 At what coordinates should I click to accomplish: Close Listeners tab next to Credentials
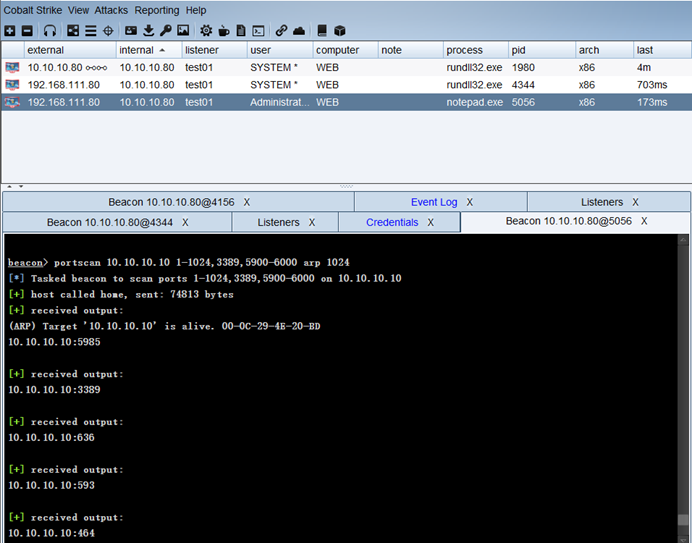(x=312, y=222)
